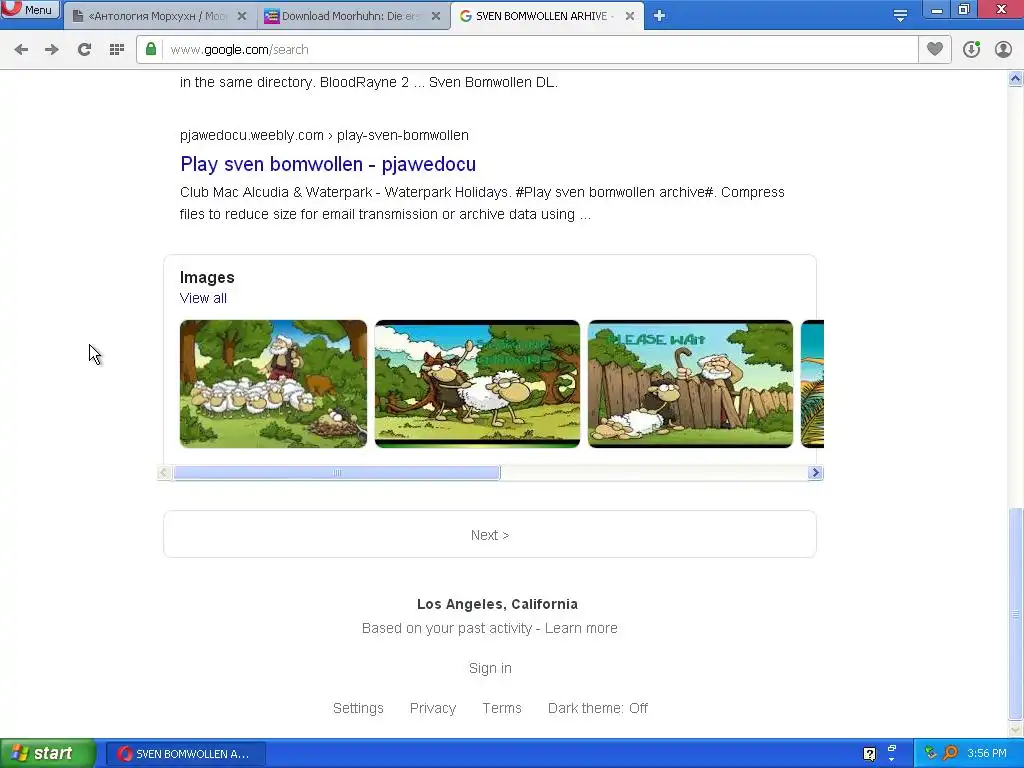Viewport: 1024px width, 768px height.
Task: Click the Los Angeles, California location text
Action: tap(497, 604)
